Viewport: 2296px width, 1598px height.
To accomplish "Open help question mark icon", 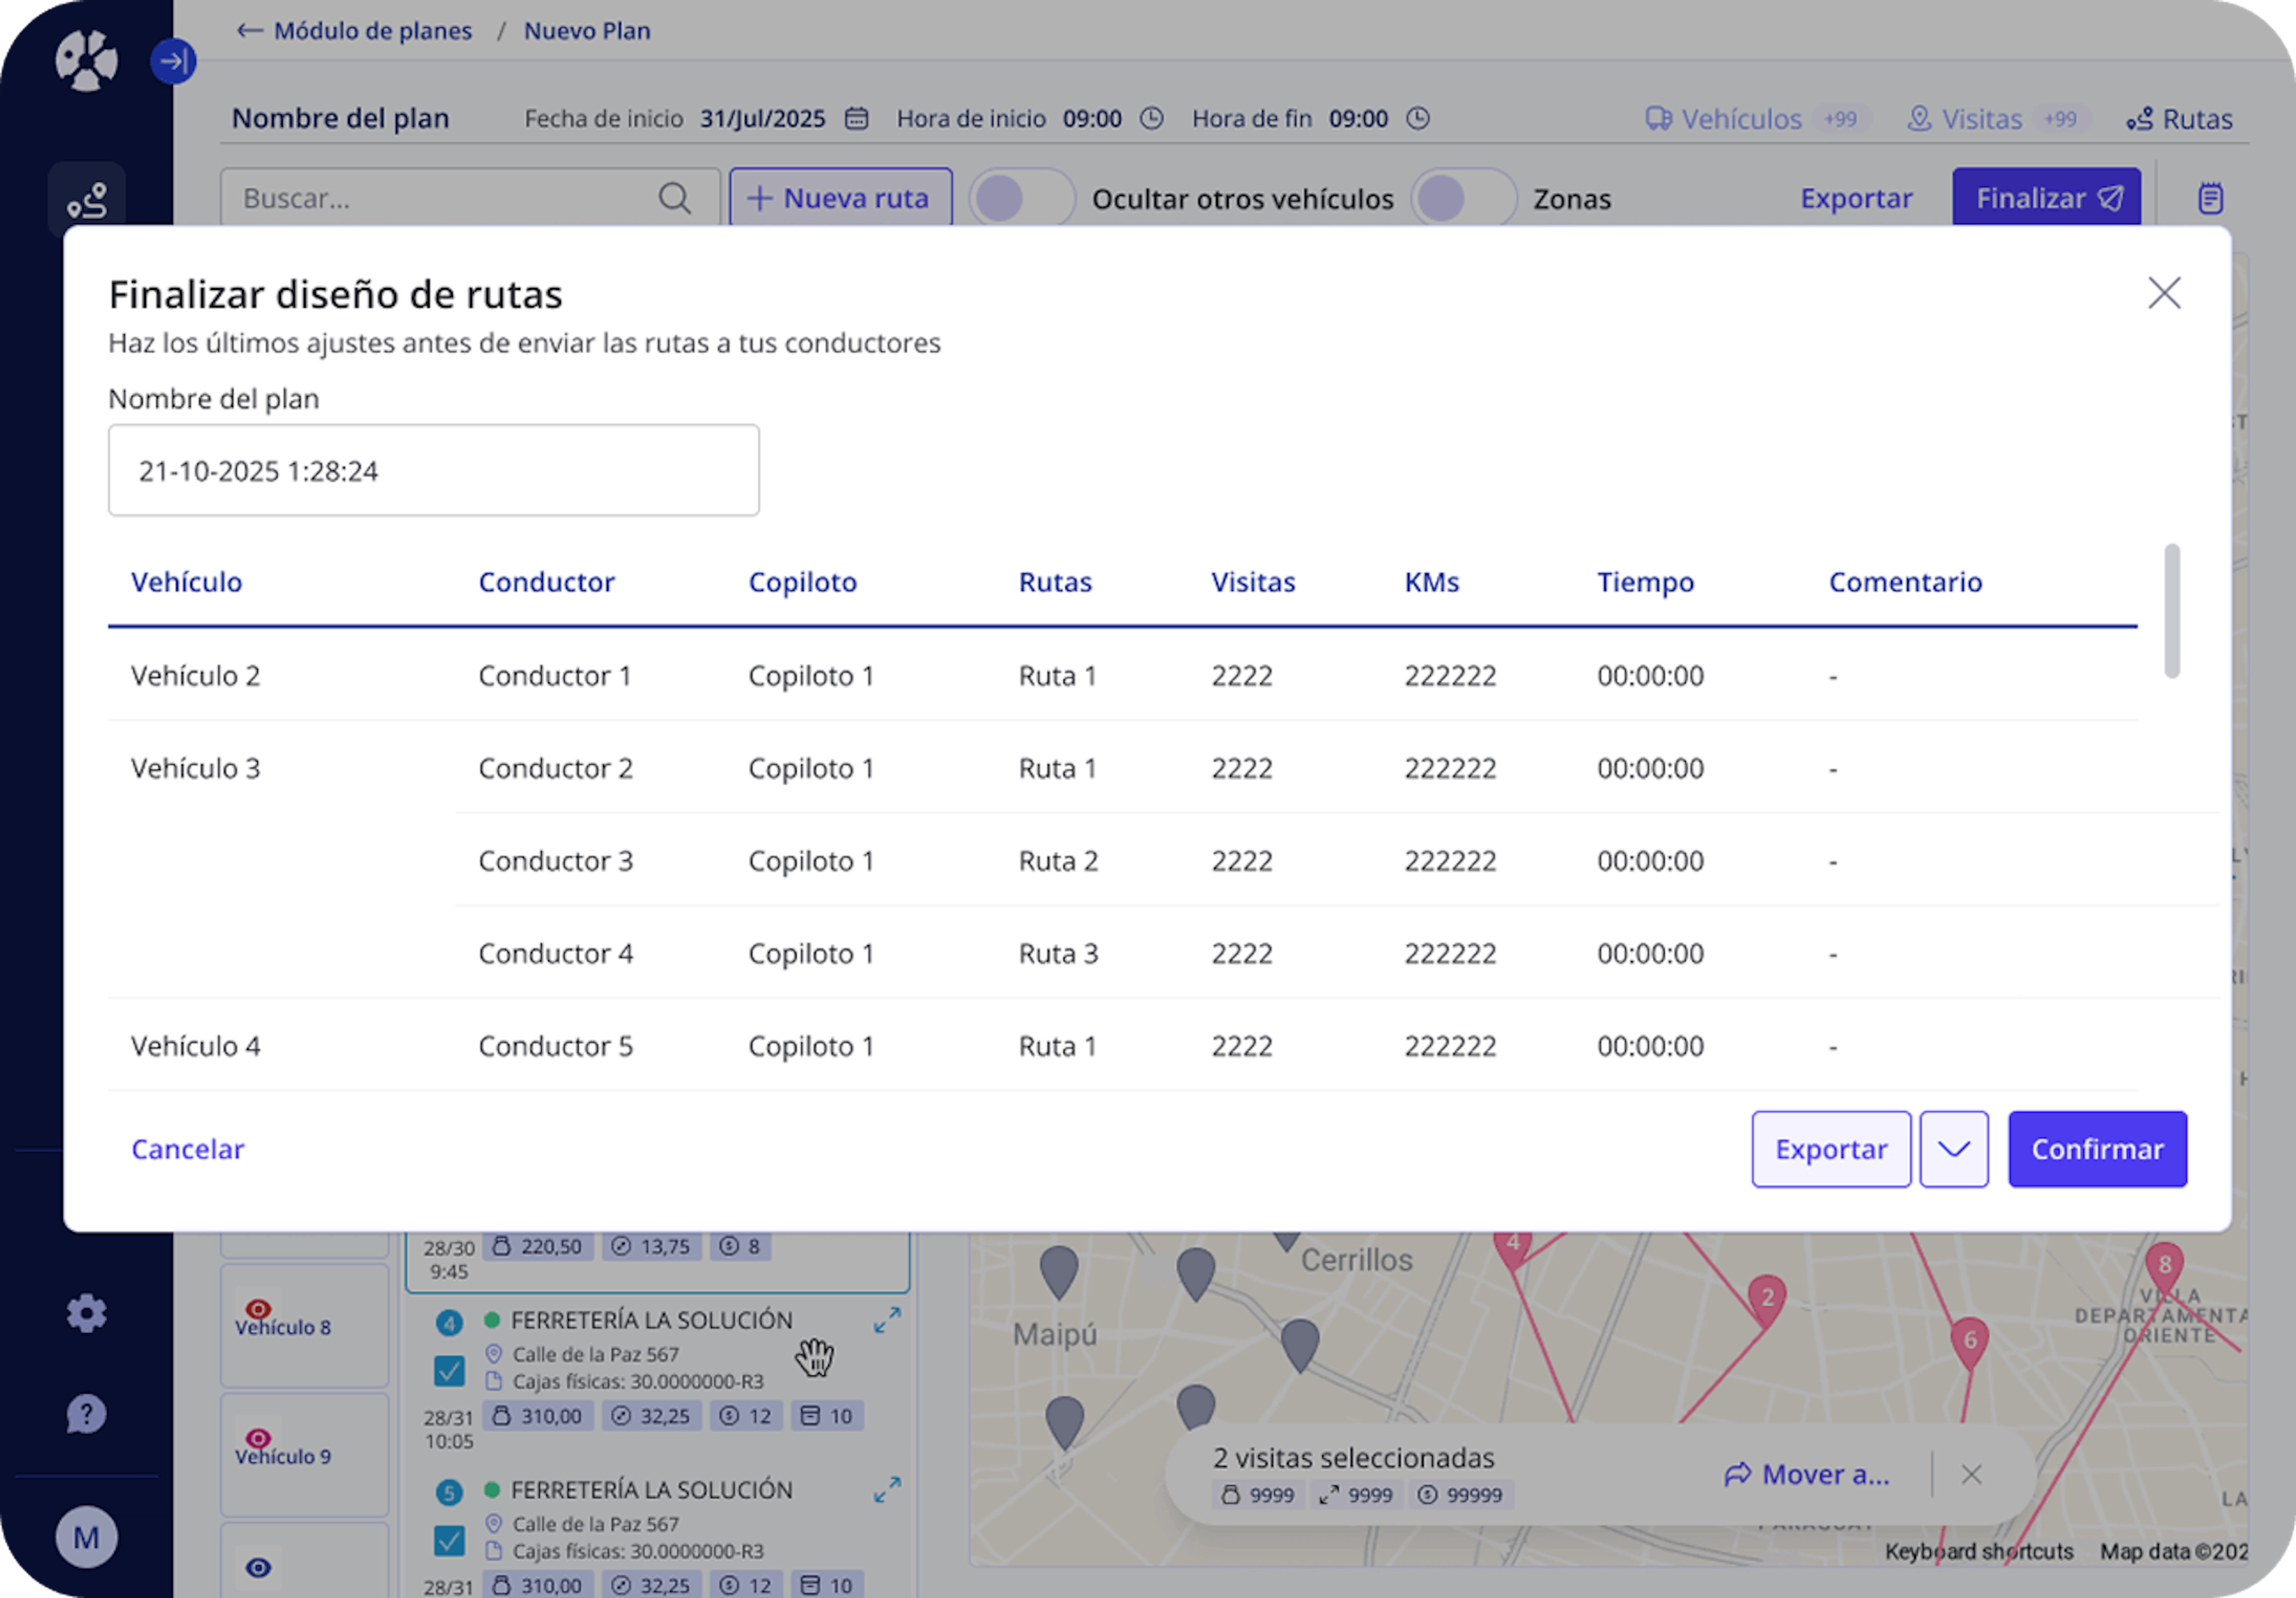I will point(87,1414).
